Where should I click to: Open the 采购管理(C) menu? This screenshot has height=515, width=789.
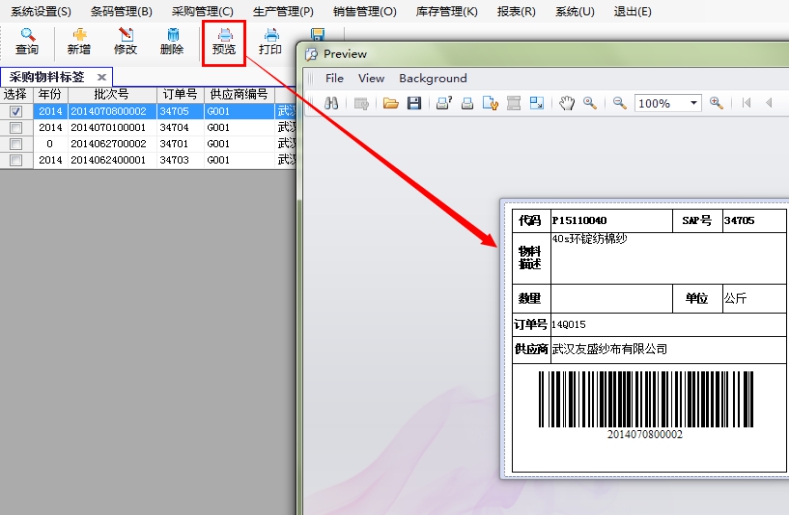coord(202,12)
